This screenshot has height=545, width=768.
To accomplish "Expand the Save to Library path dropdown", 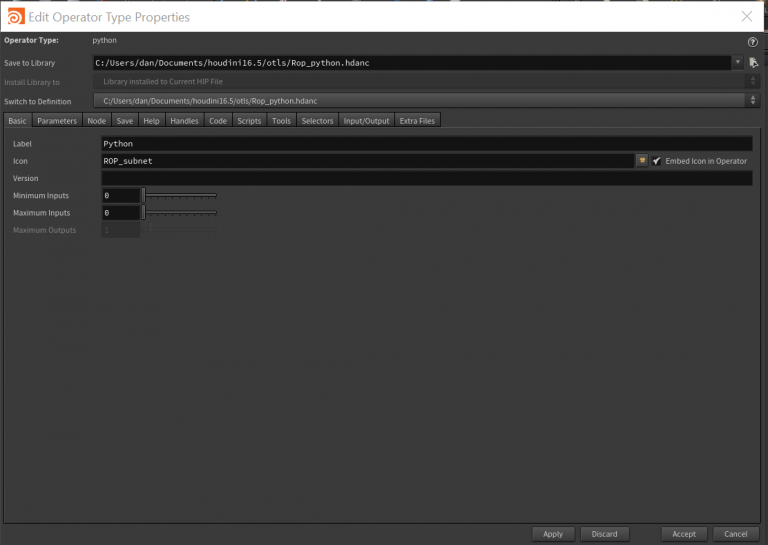I will tap(737, 63).
